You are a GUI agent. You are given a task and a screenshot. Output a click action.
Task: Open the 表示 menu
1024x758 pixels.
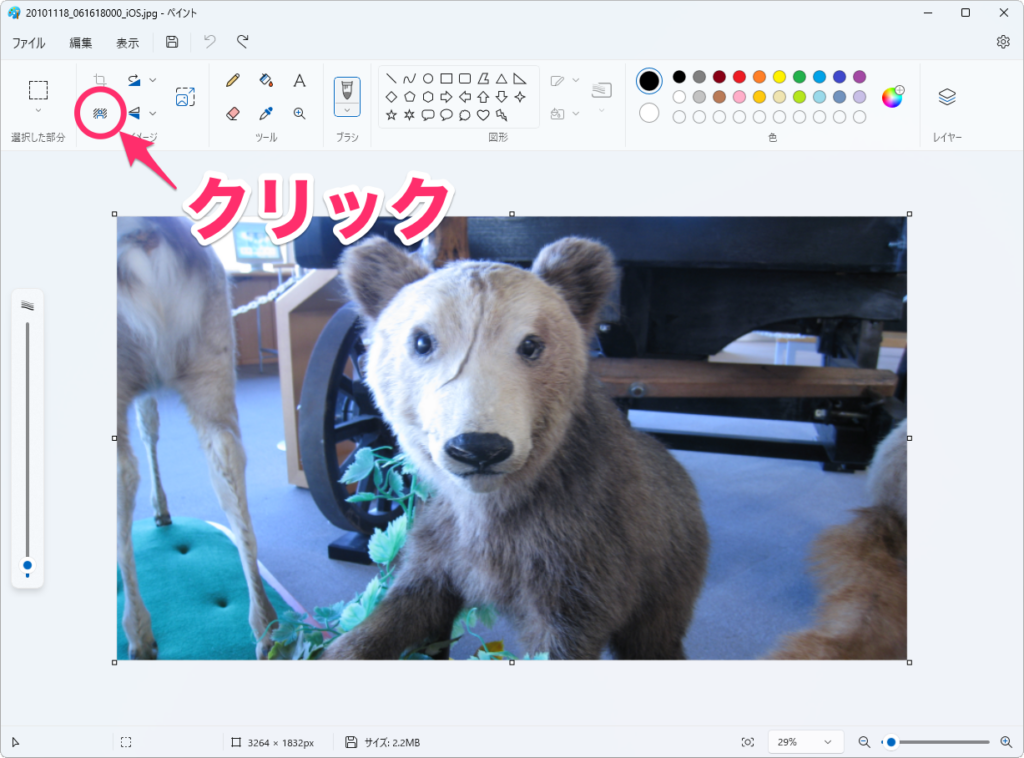pyautogui.click(x=127, y=43)
